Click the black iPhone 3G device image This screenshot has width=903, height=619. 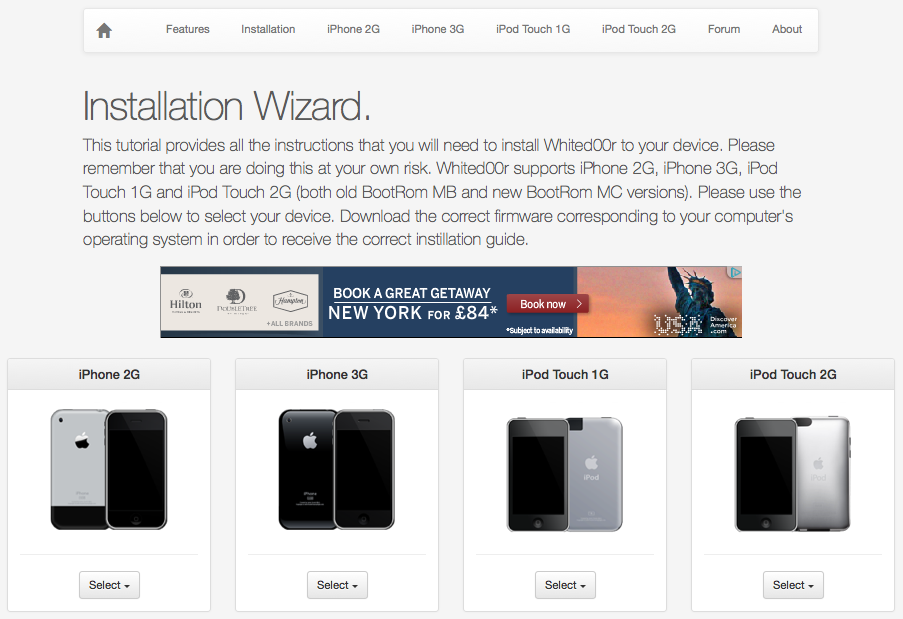pos(337,469)
